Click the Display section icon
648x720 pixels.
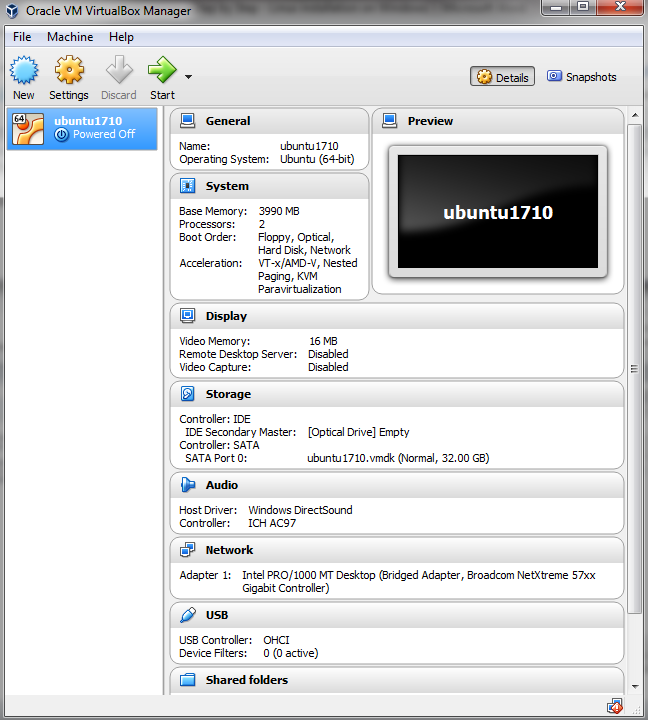(187, 316)
